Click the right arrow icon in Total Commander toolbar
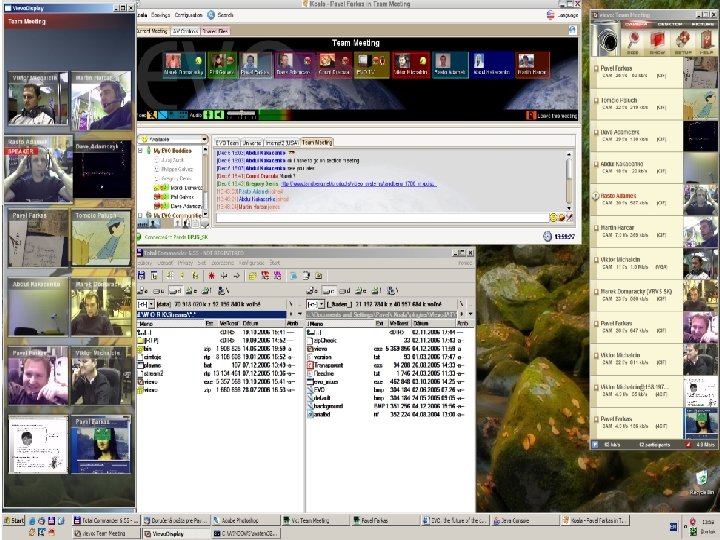This screenshot has width=720, height=540. [x=236, y=276]
